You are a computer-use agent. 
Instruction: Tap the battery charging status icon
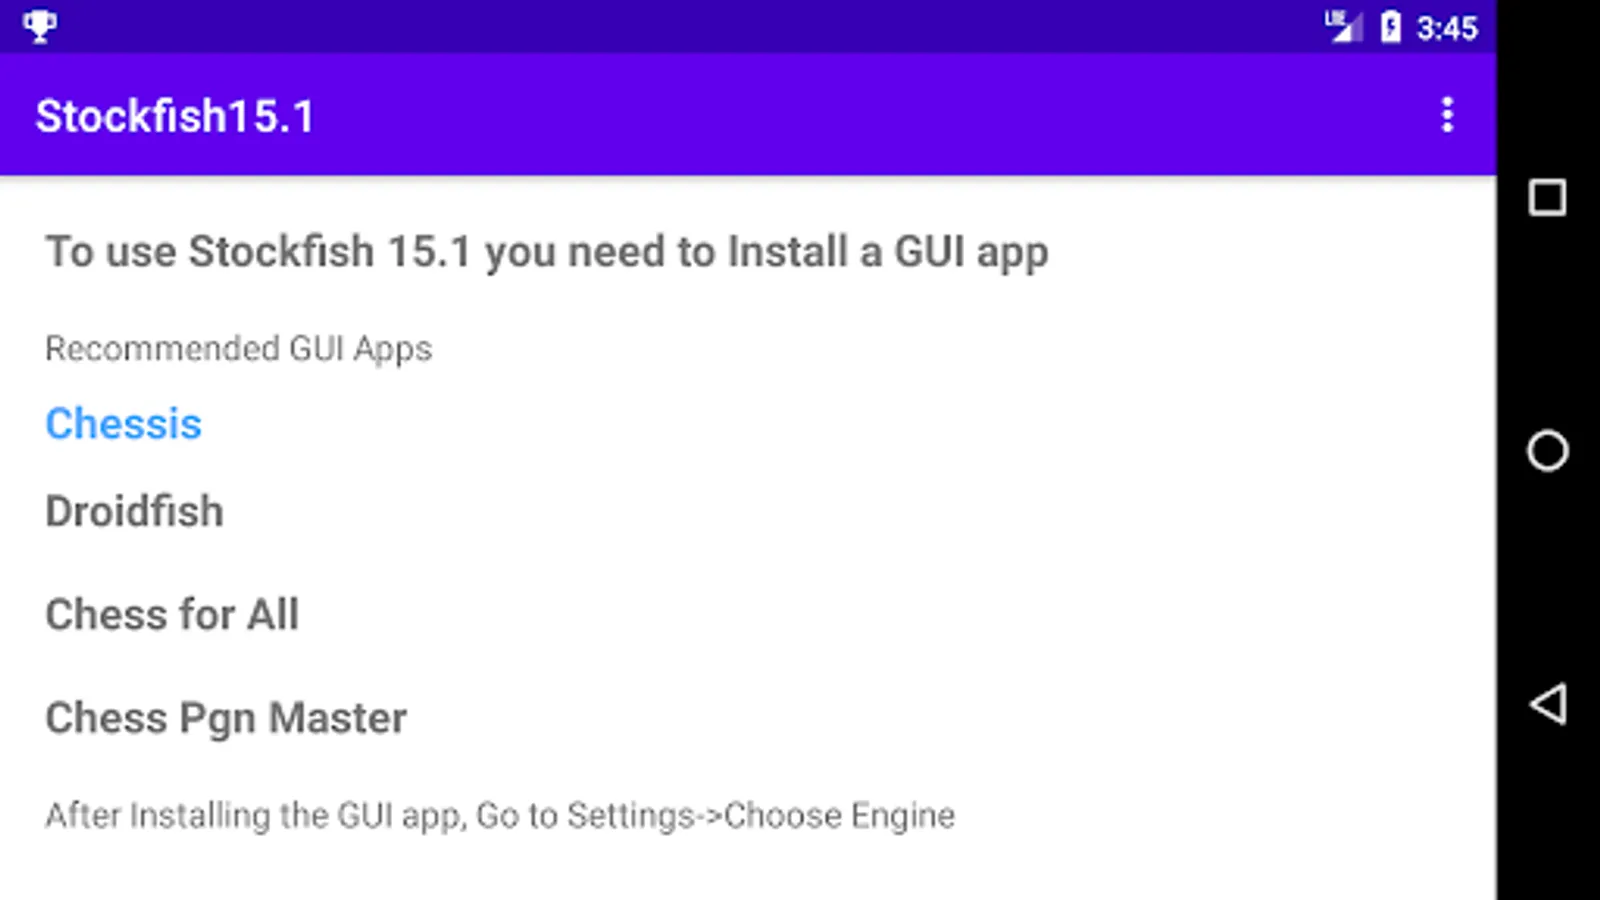1390,27
